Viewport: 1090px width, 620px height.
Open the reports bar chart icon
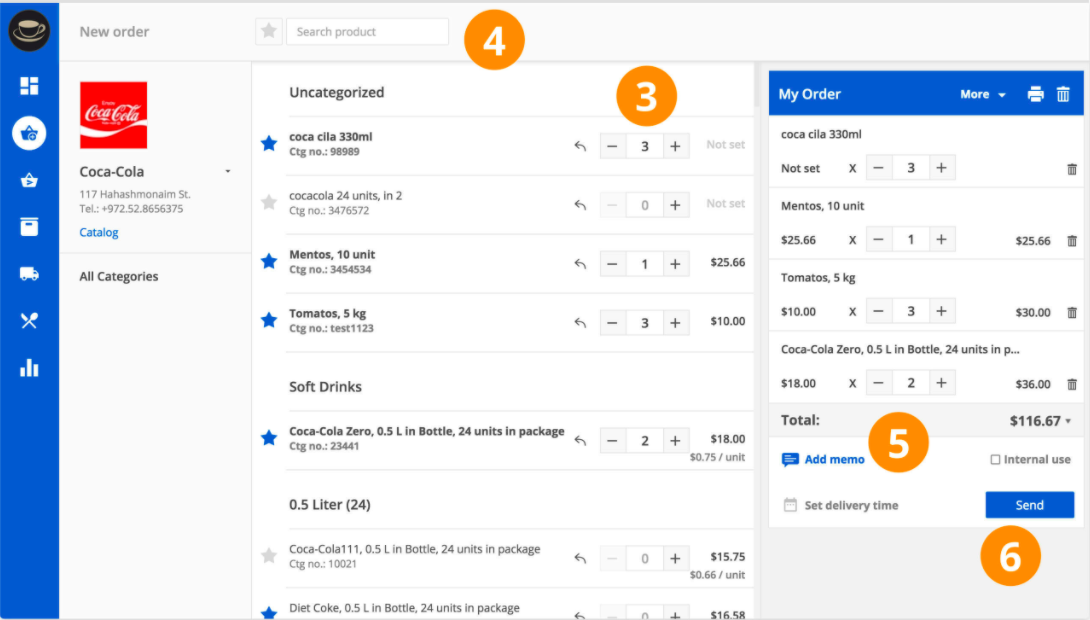point(29,368)
